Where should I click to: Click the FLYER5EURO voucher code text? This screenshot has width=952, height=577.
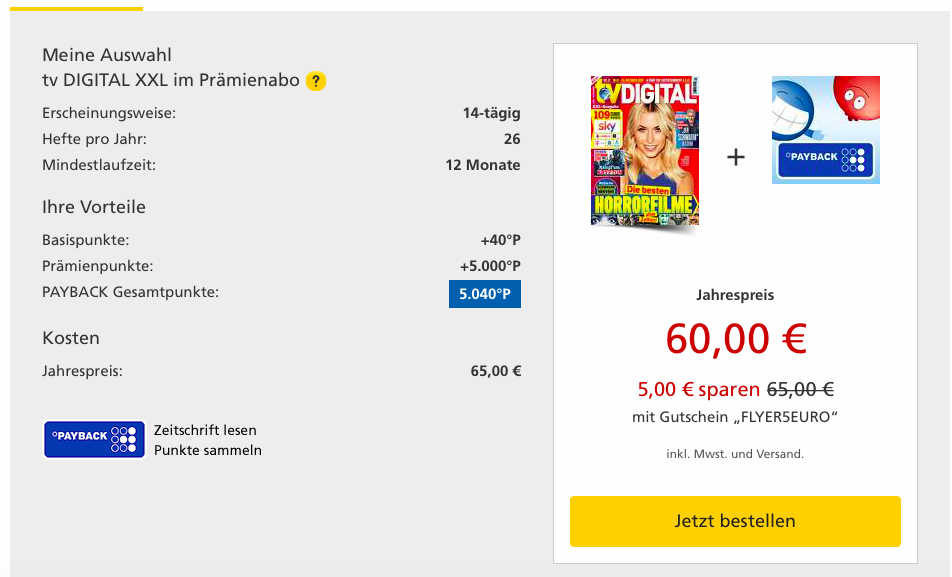click(x=786, y=416)
